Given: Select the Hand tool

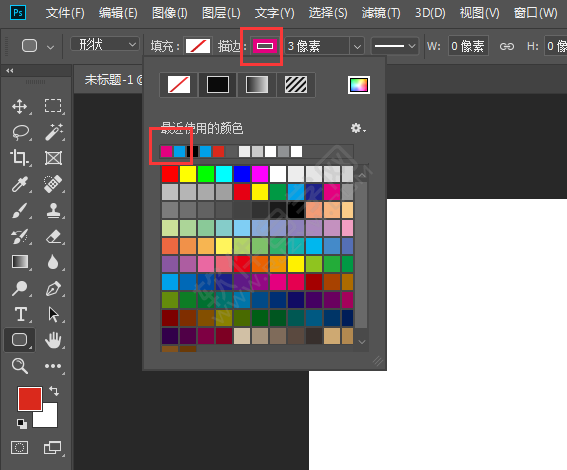Looking at the screenshot, I should pyautogui.click(x=54, y=340).
